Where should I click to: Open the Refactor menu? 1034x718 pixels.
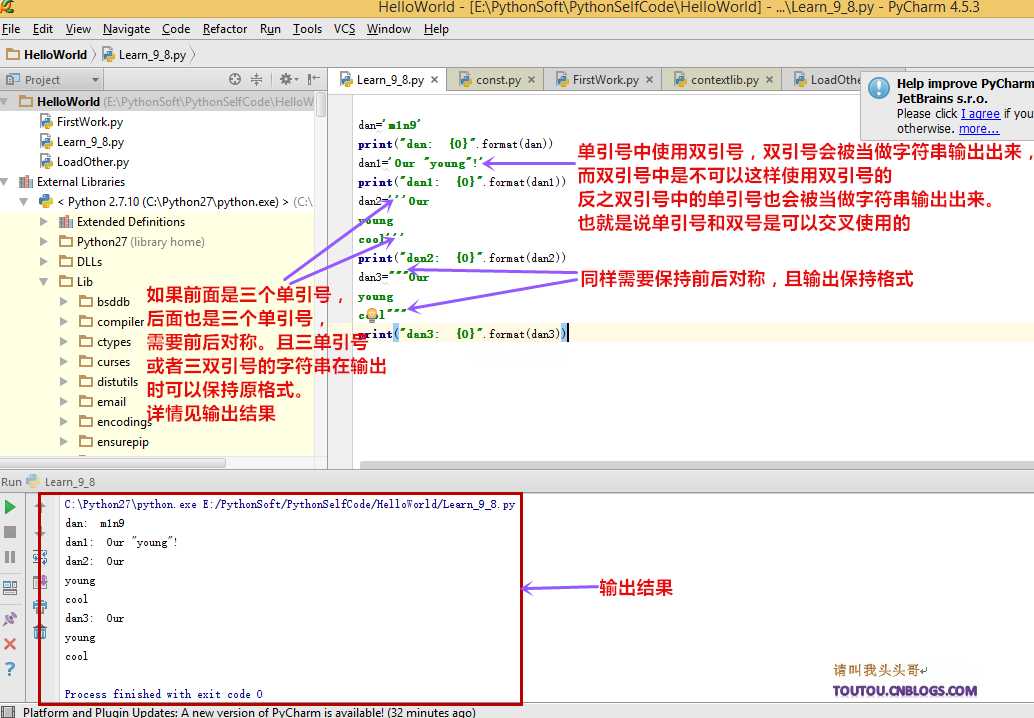pos(224,29)
